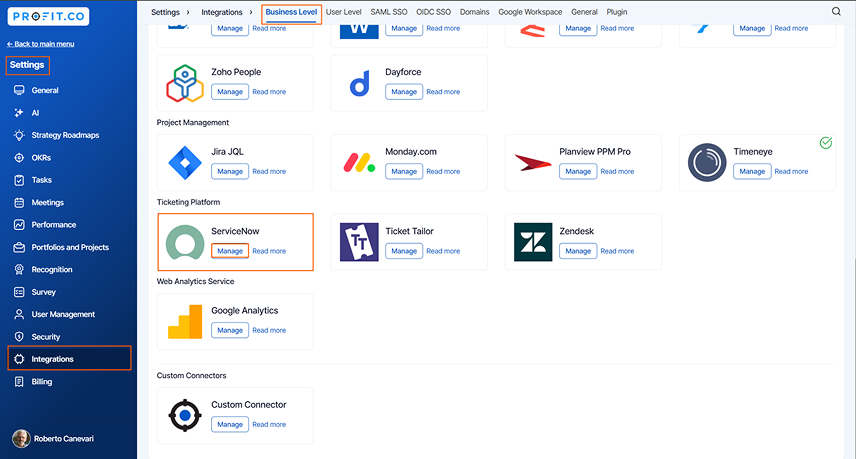Click the OKRs target icon
Screen dimensions: 856x459
(x=19, y=158)
